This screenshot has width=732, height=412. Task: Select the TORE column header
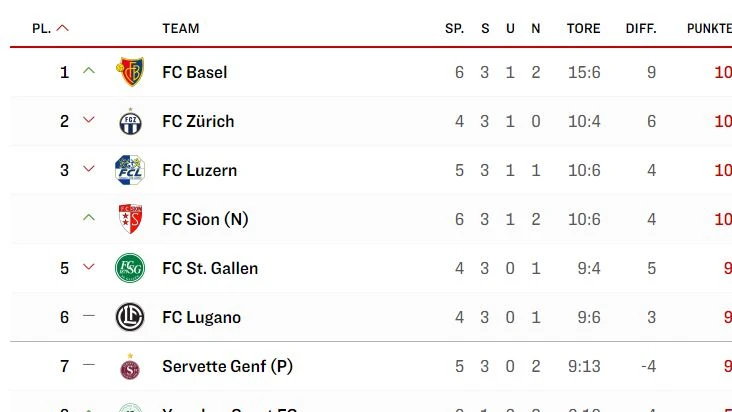(x=583, y=29)
